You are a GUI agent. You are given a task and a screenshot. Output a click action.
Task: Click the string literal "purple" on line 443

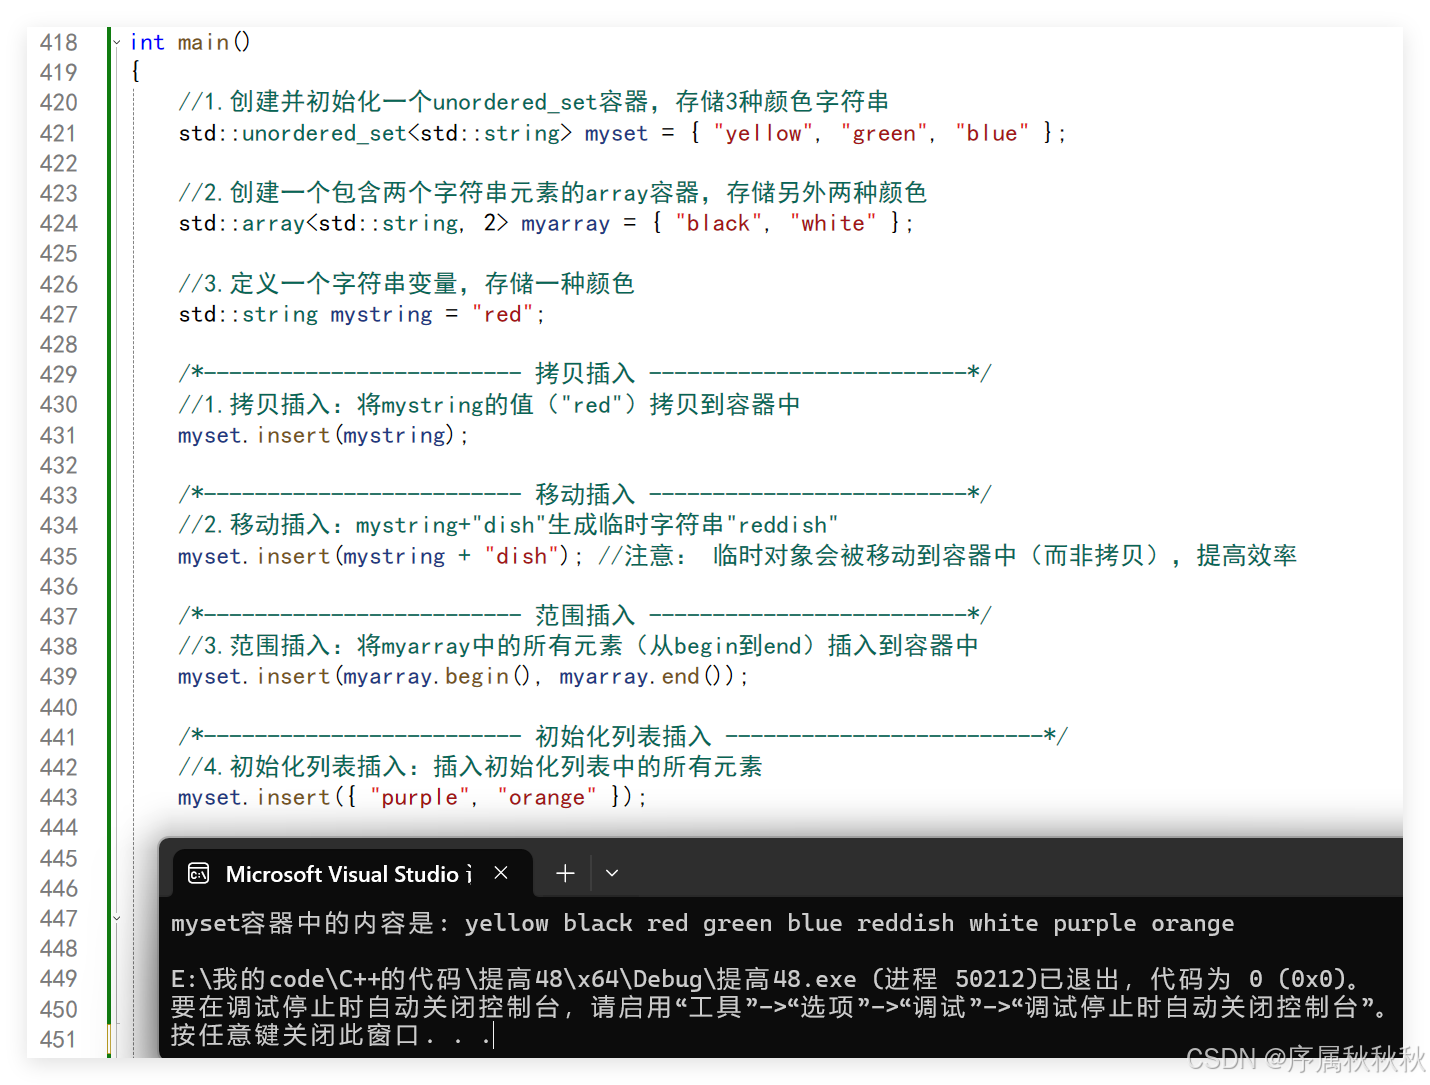[418, 797]
